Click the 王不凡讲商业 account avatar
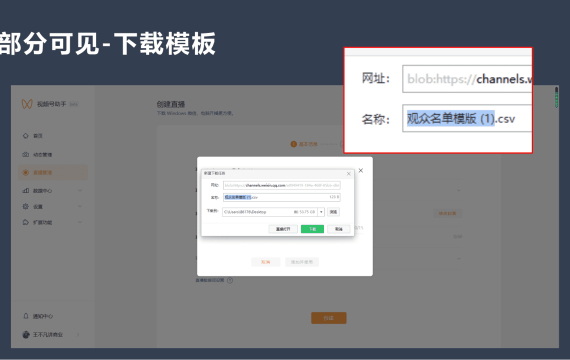 (26, 335)
